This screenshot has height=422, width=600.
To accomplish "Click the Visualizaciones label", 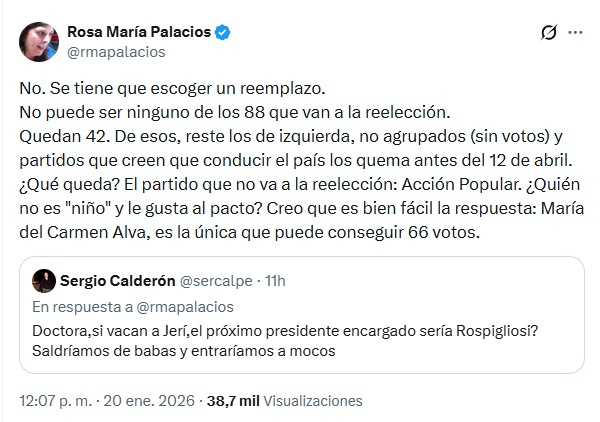I will 312,400.
